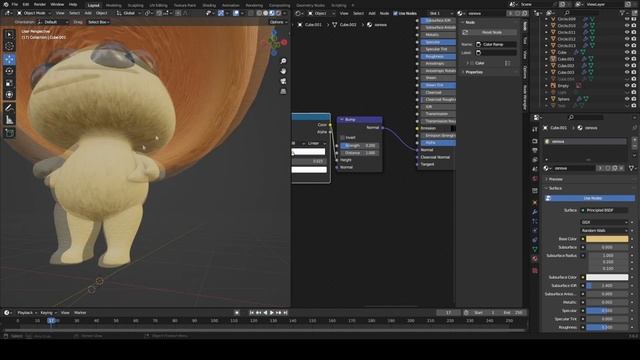The image size is (640, 360).
Task: Open the Tool properties tab icon
Action: [535, 129]
